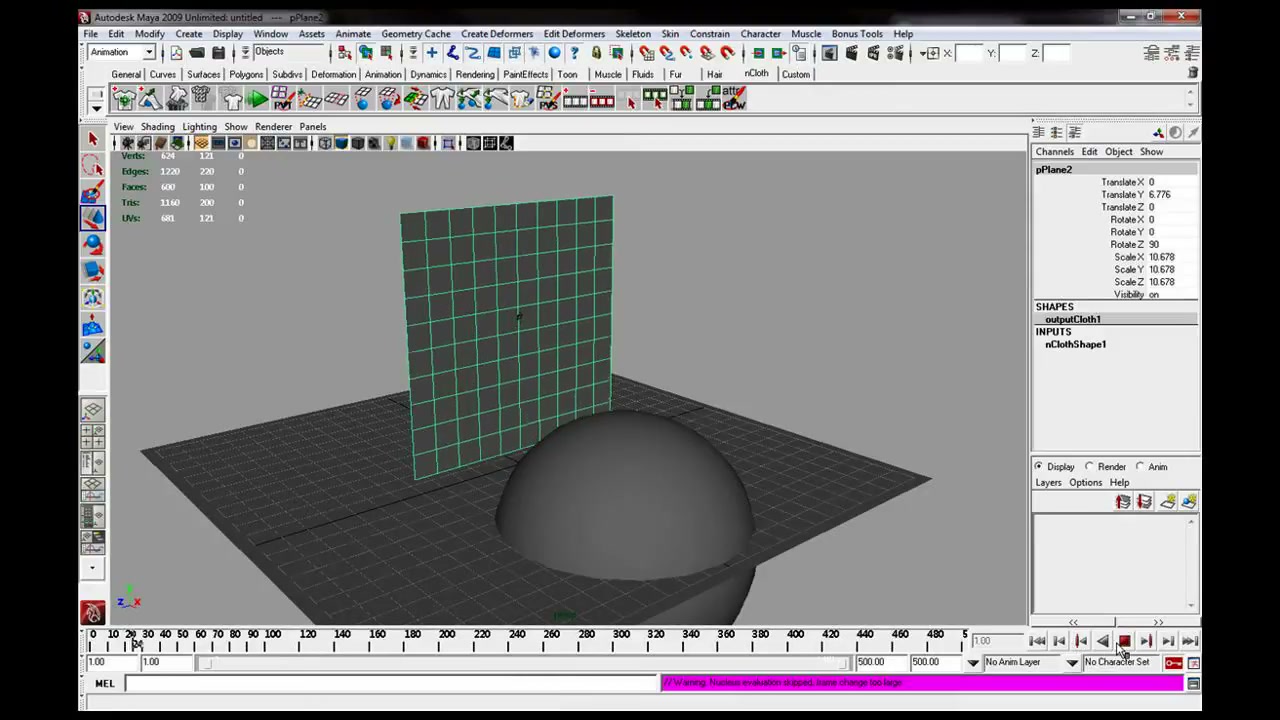Select the Paint Selection tool
1280x720 pixels.
(x=93, y=192)
